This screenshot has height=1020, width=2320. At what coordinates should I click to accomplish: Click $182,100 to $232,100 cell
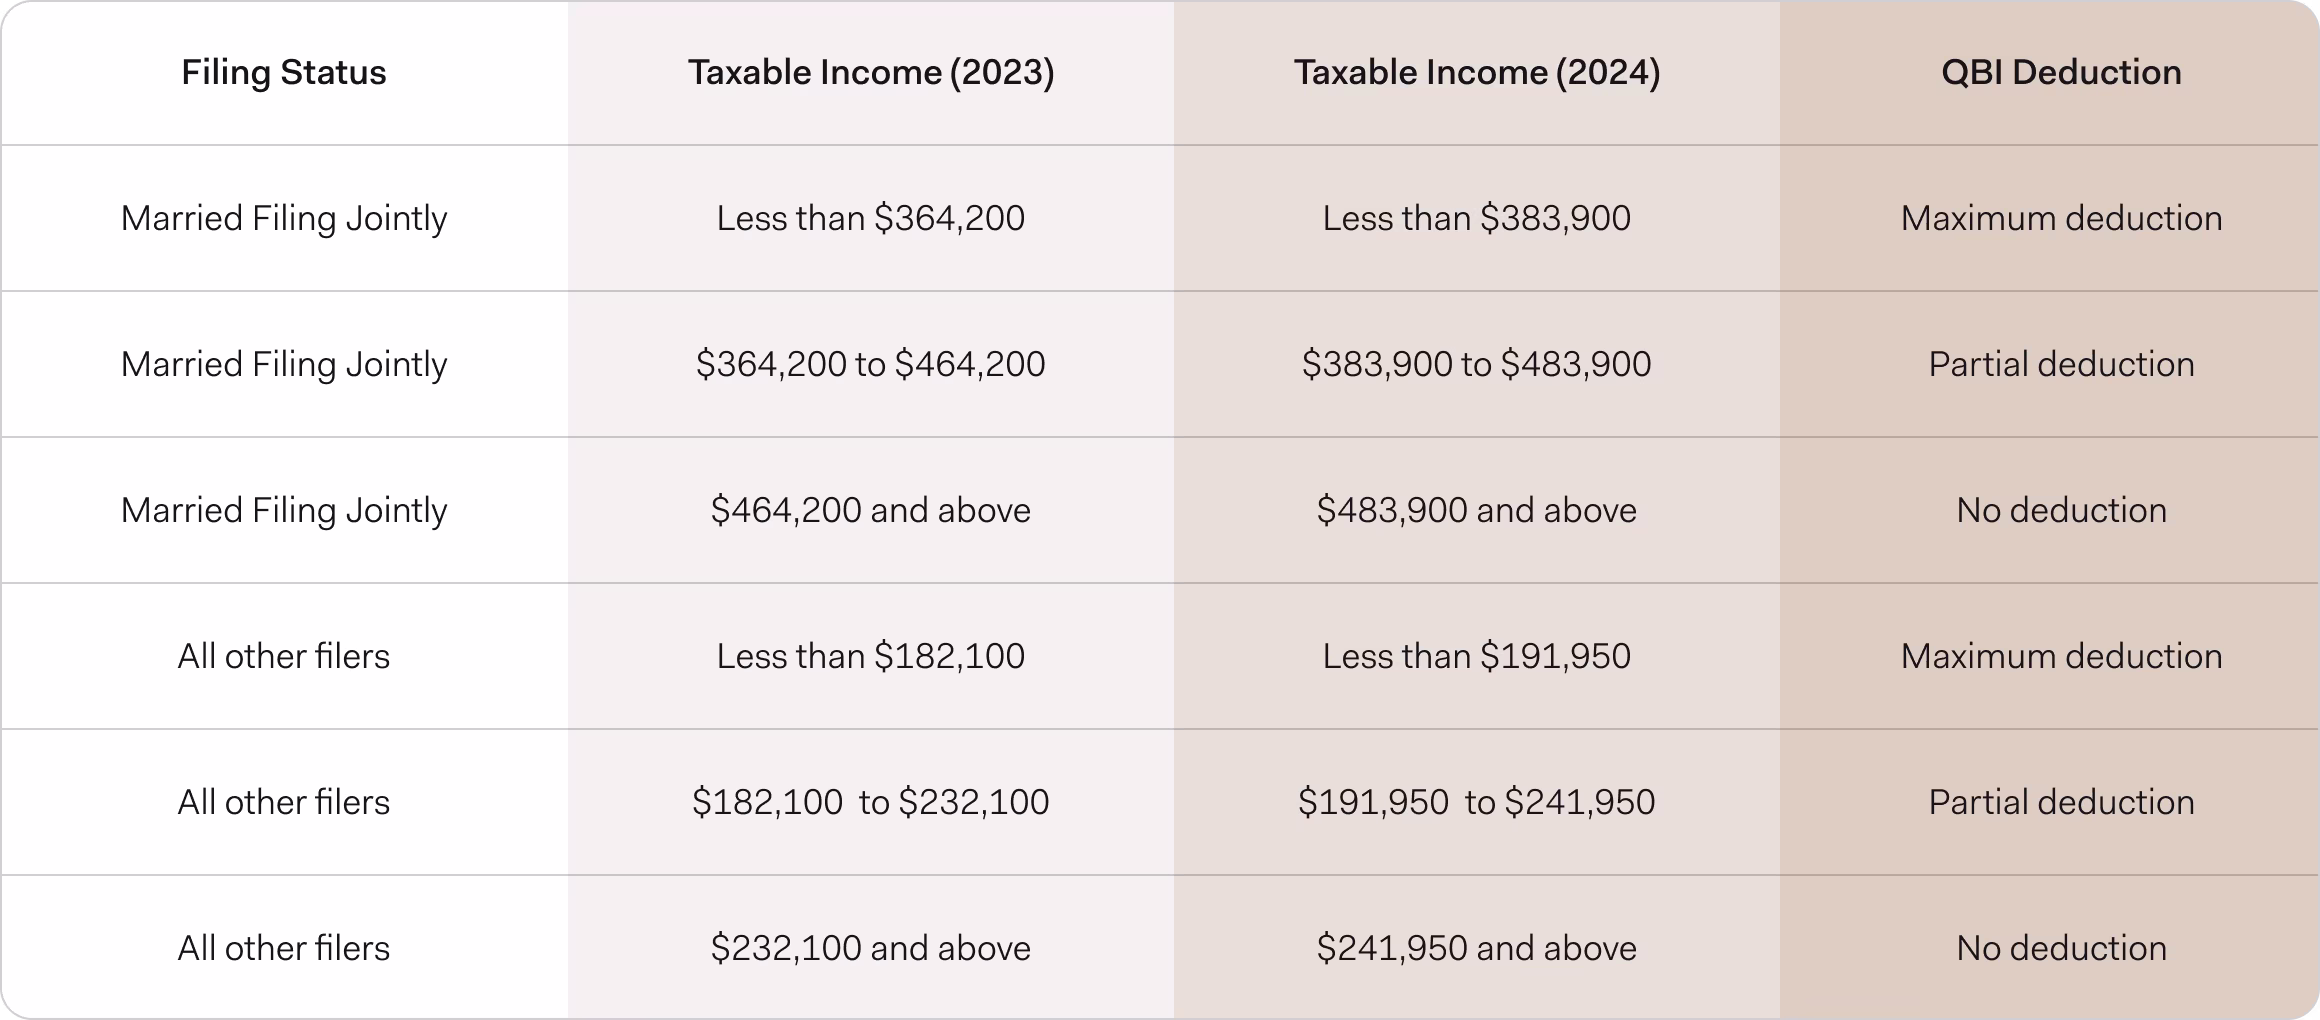871,802
